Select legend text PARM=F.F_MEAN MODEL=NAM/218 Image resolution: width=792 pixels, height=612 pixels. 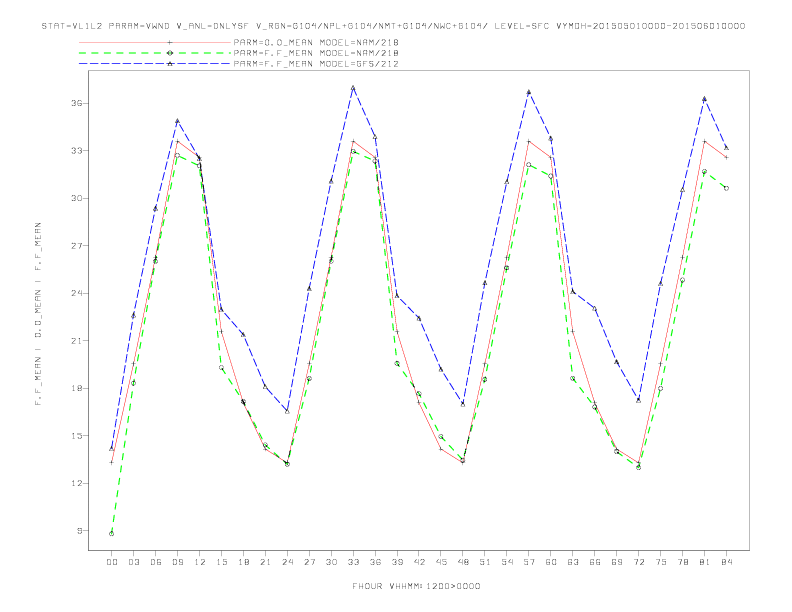316,53
